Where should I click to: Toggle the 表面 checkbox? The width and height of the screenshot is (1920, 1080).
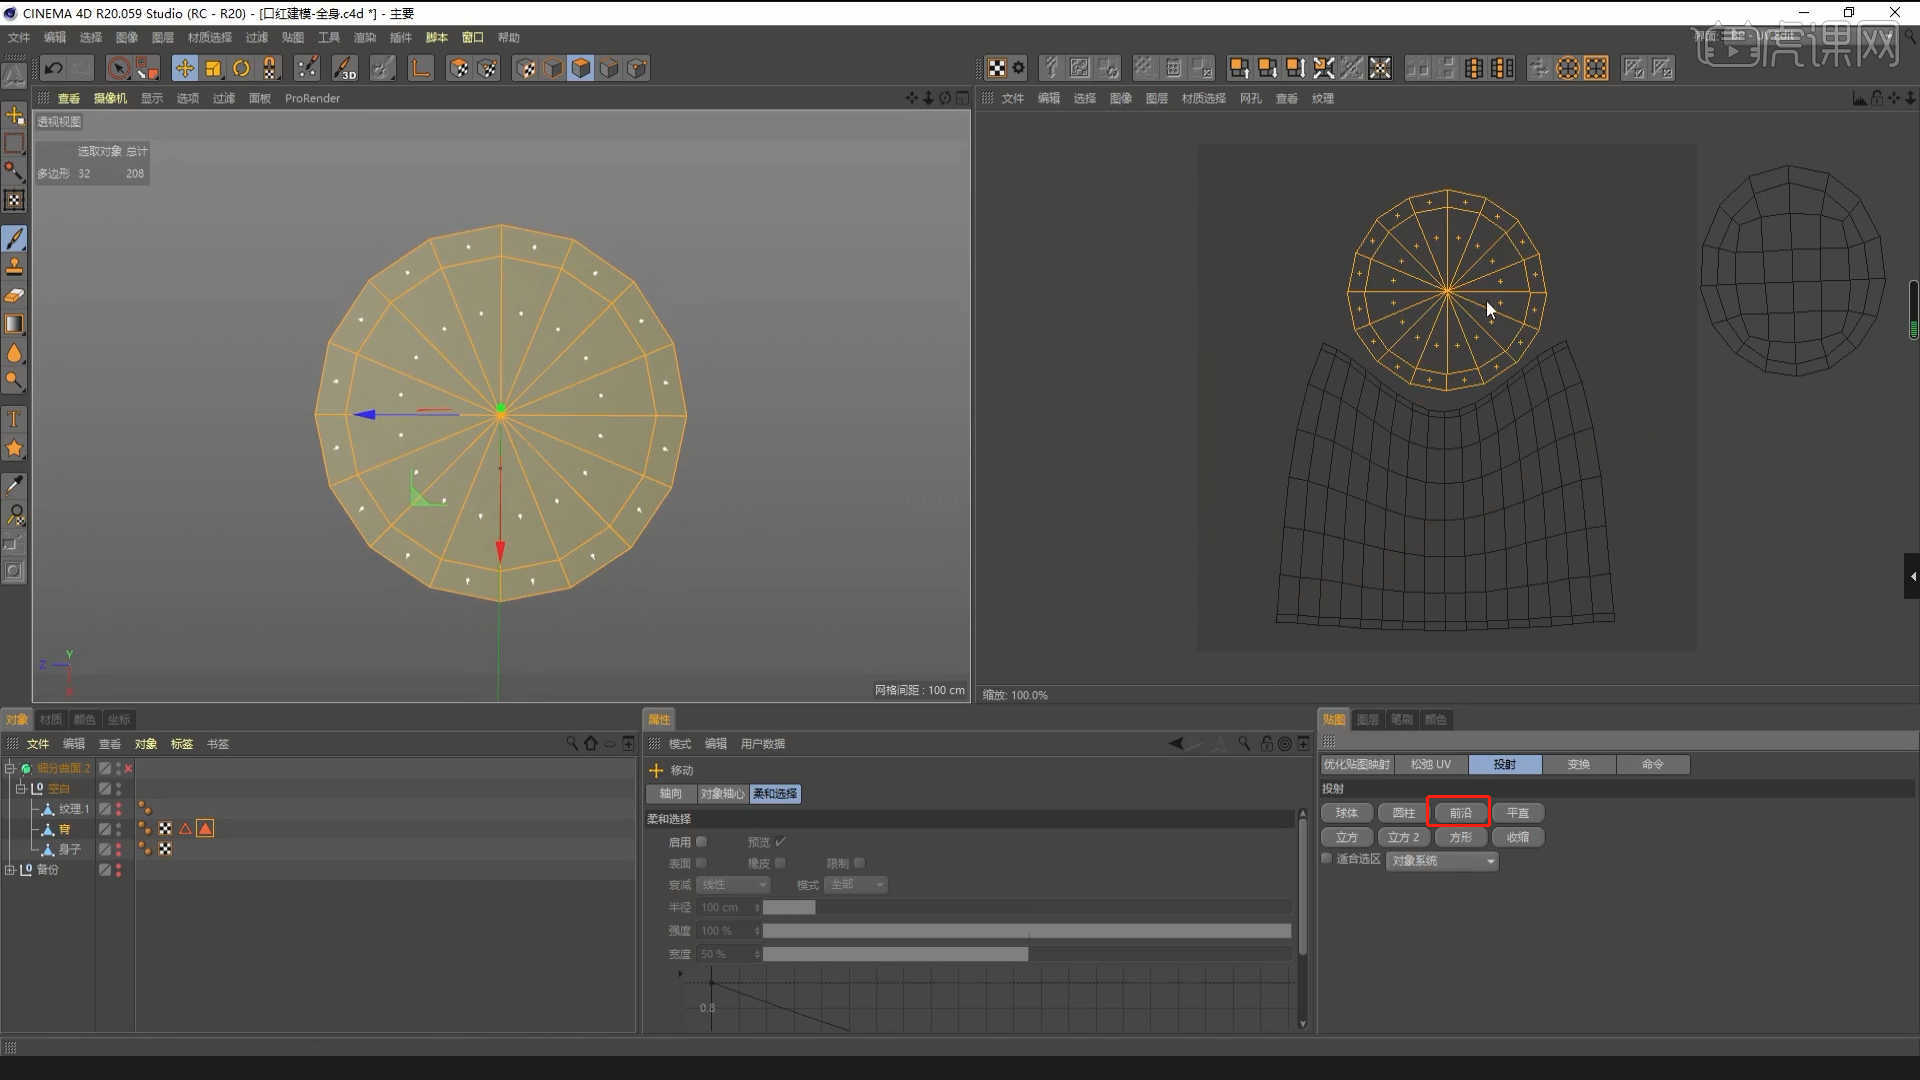[701, 863]
